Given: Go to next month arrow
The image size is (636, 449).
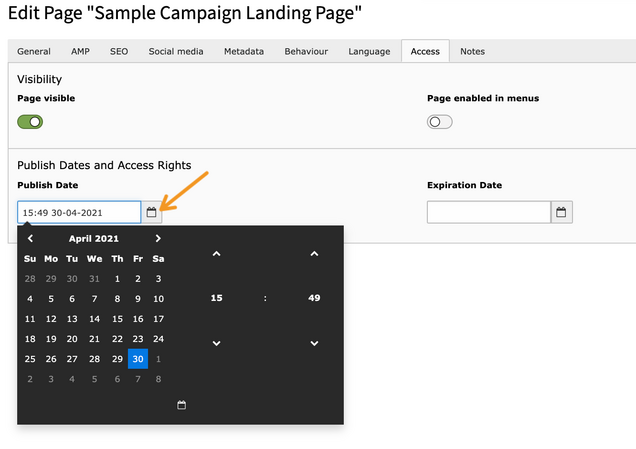Looking at the screenshot, I should pyautogui.click(x=158, y=238).
